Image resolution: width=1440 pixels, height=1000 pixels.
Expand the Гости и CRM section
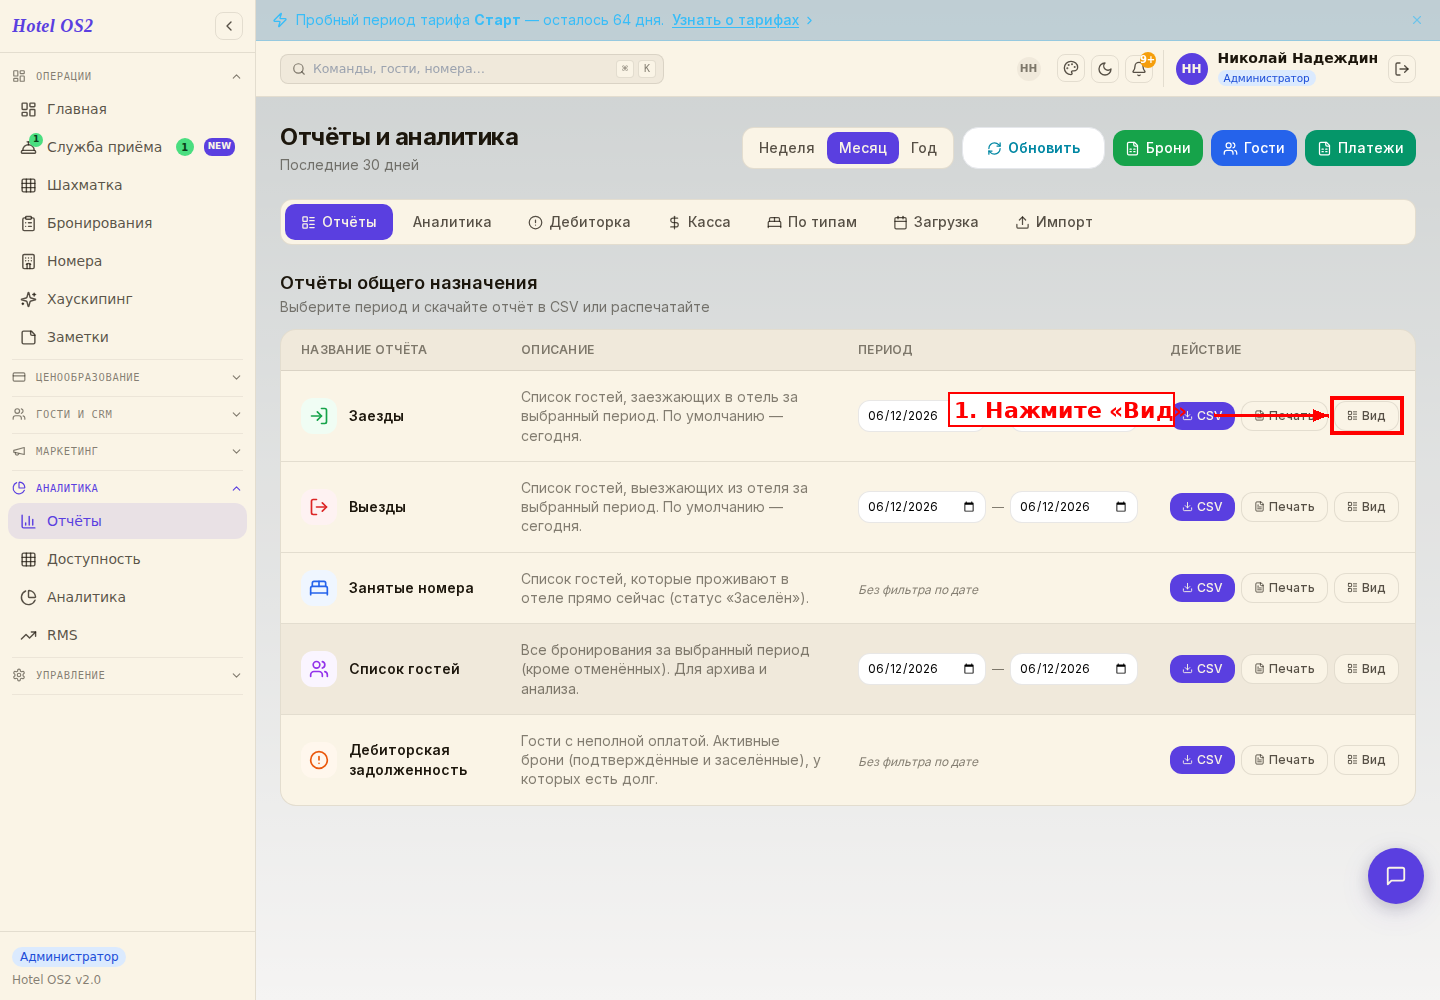(127, 414)
